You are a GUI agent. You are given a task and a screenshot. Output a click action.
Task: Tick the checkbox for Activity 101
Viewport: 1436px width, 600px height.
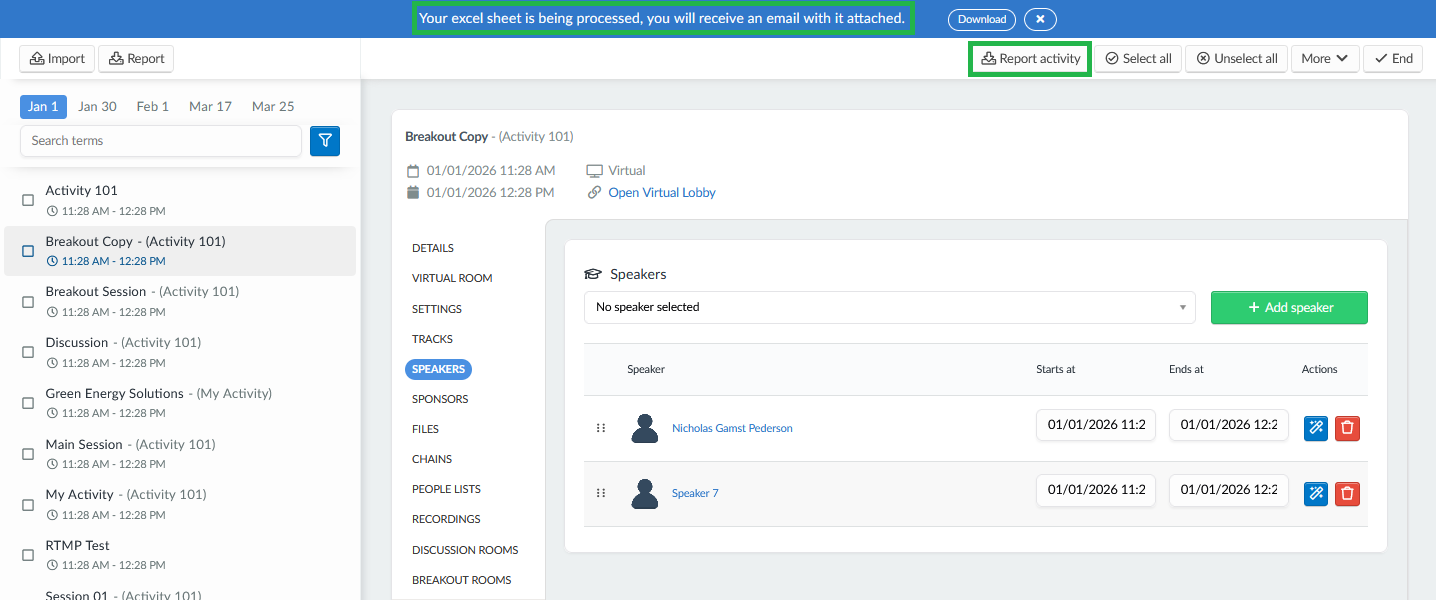click(28, 200)
